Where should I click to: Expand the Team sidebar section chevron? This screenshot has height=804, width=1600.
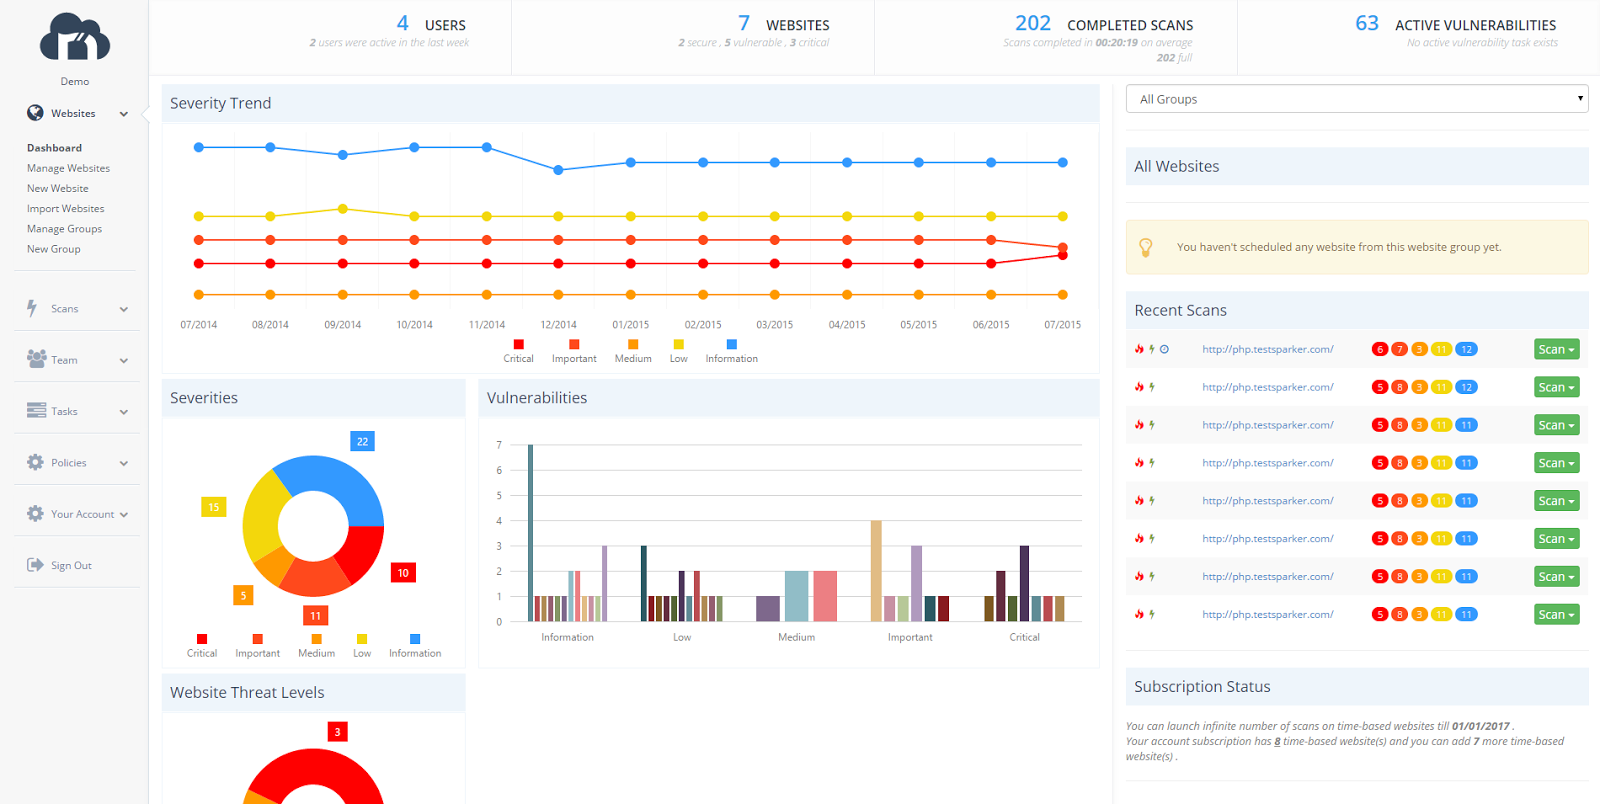coord(124,360)
